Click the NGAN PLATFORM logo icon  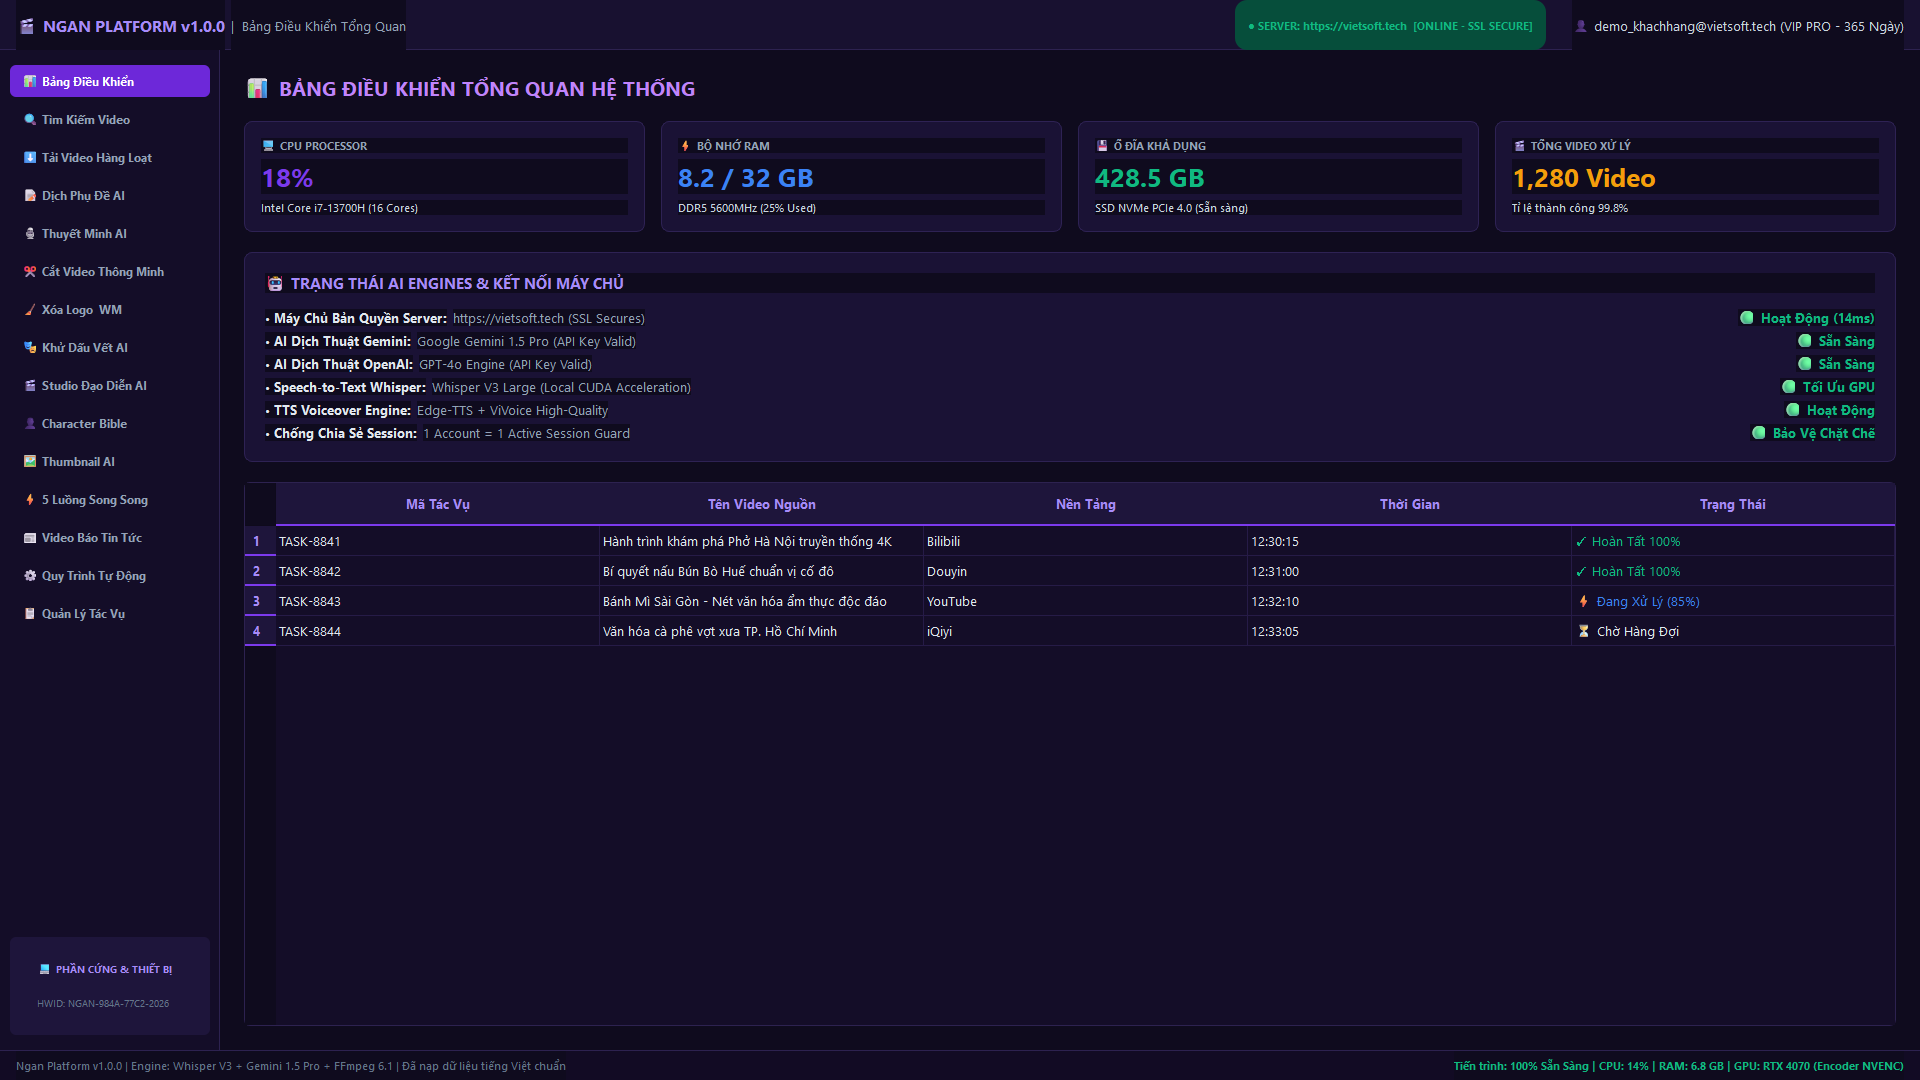[x=27, y=26]
